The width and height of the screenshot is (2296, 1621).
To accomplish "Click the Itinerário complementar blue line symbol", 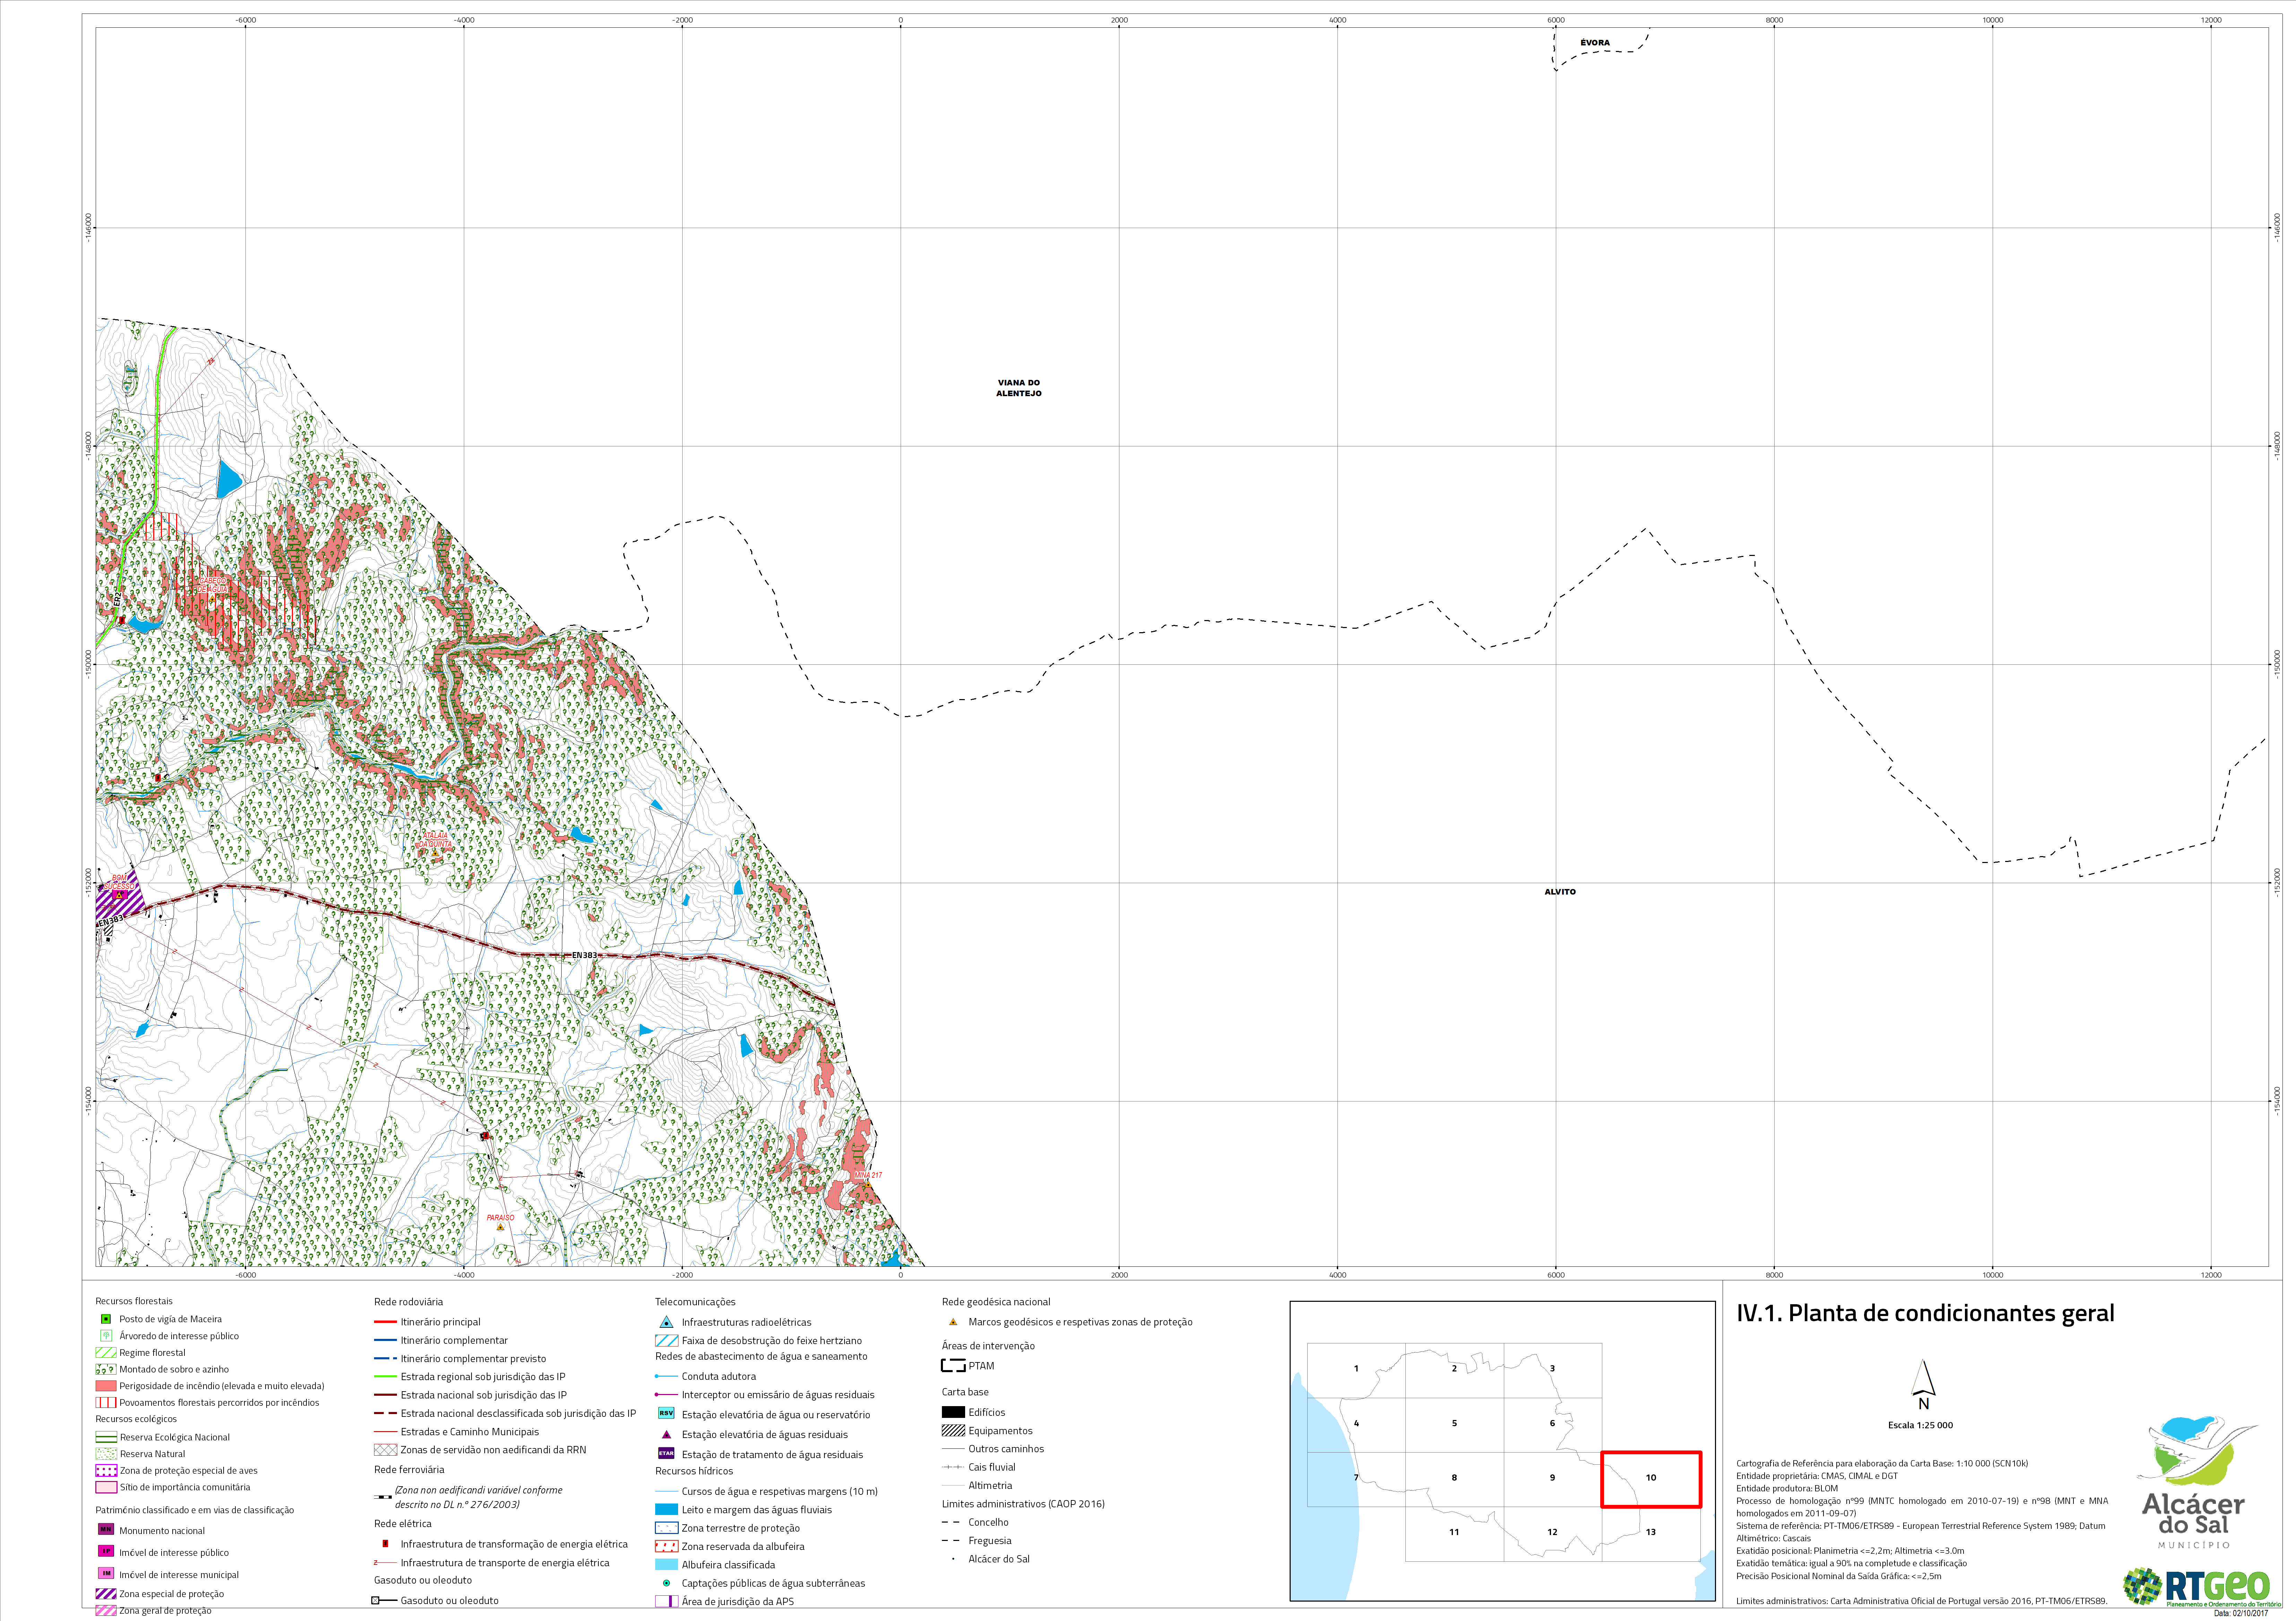I will [x=385, y=1340].
